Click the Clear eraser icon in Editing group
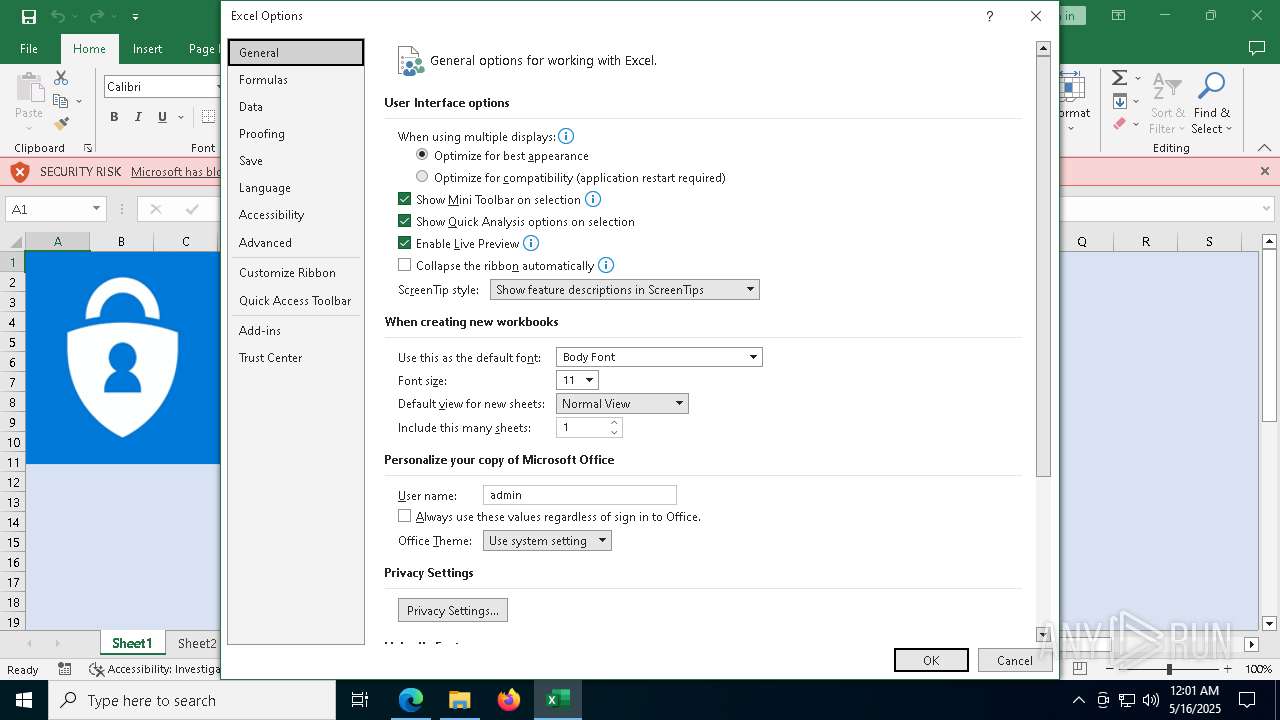1280x720 pixels. click(x=1120, y=124)
